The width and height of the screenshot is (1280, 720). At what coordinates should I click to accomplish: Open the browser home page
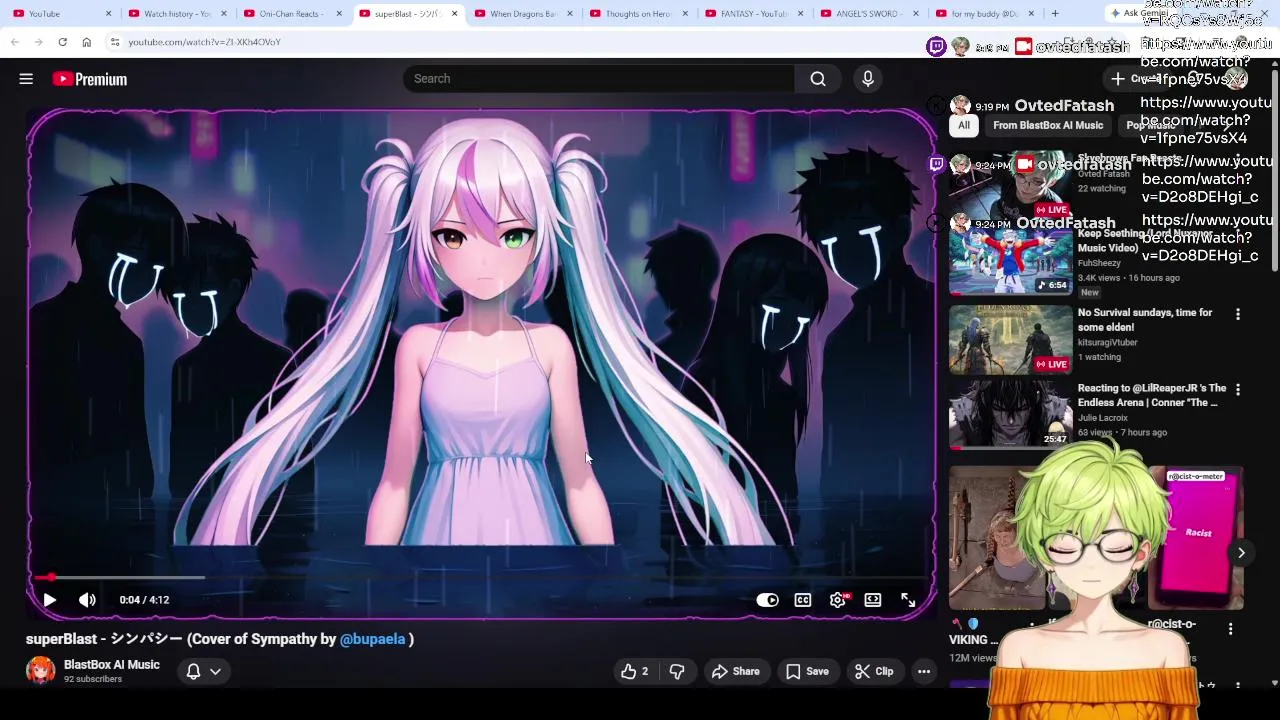(86, 42)
